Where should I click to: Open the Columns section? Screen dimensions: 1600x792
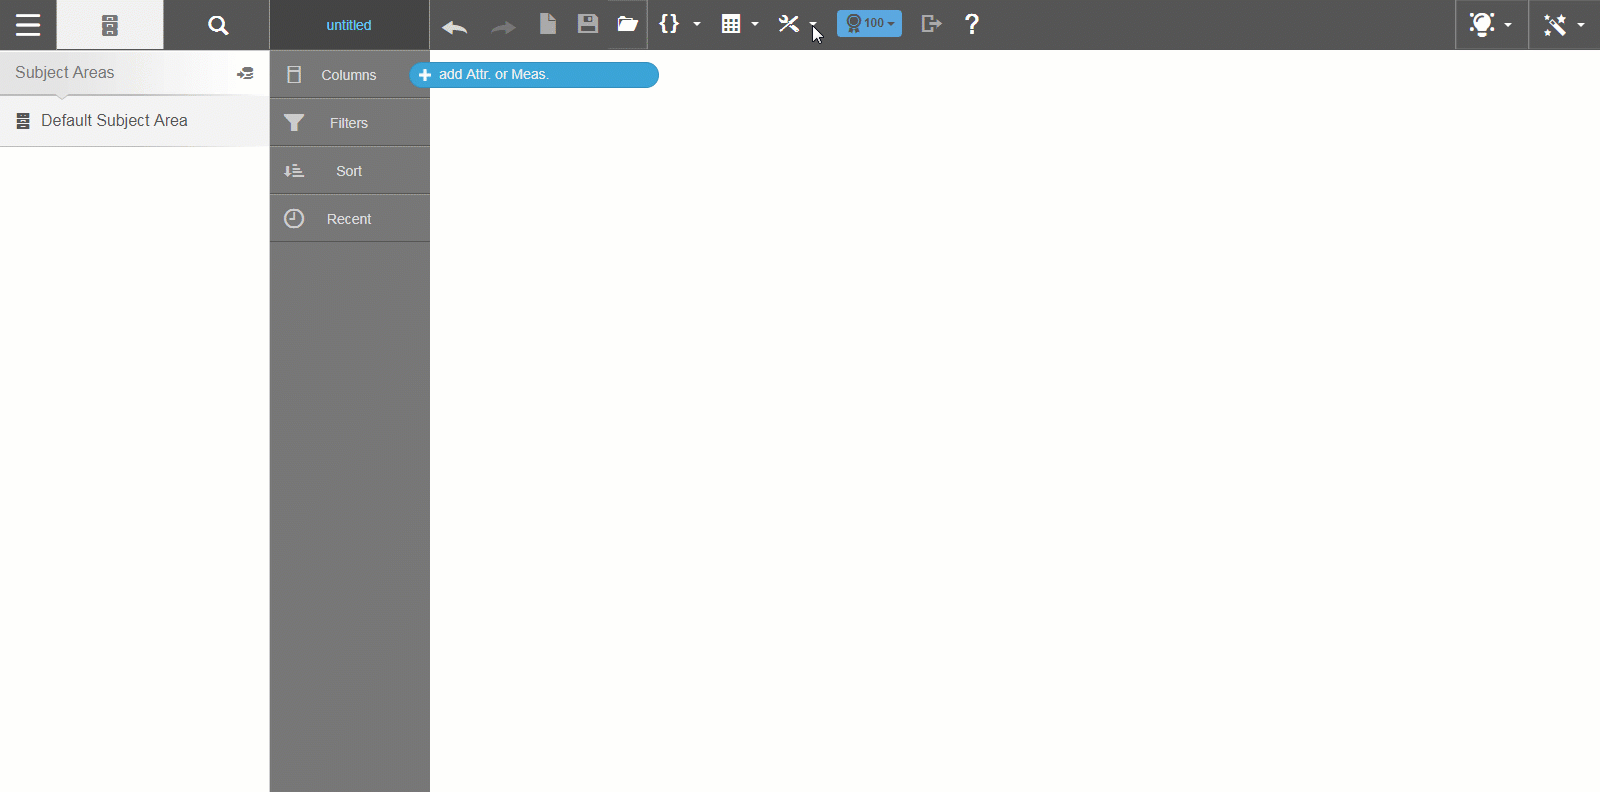tap(349, 75)
